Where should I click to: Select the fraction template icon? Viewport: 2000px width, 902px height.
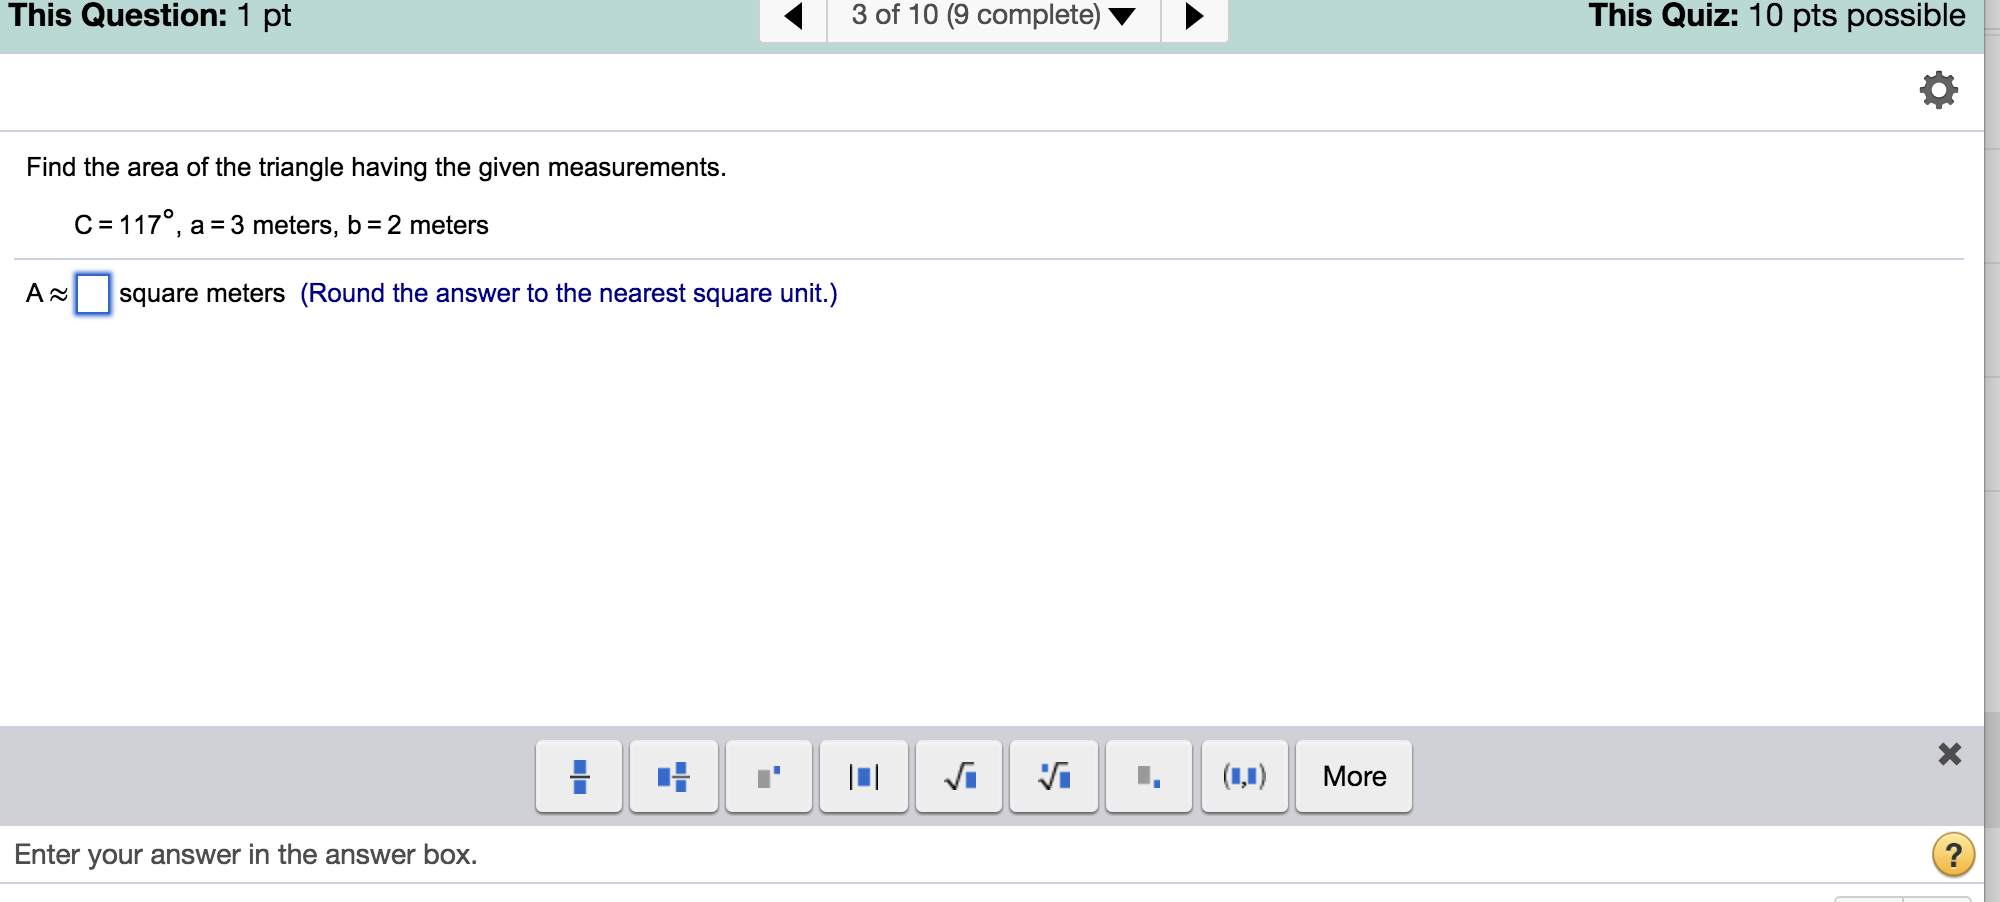point(578,776)
